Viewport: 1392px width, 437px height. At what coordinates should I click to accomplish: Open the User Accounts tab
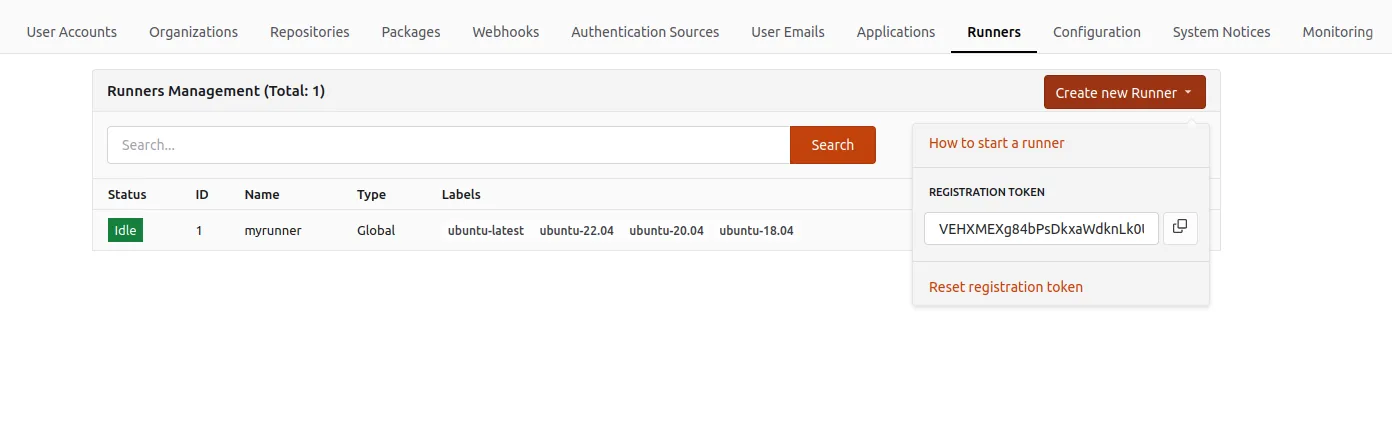[x=71, y=32]
